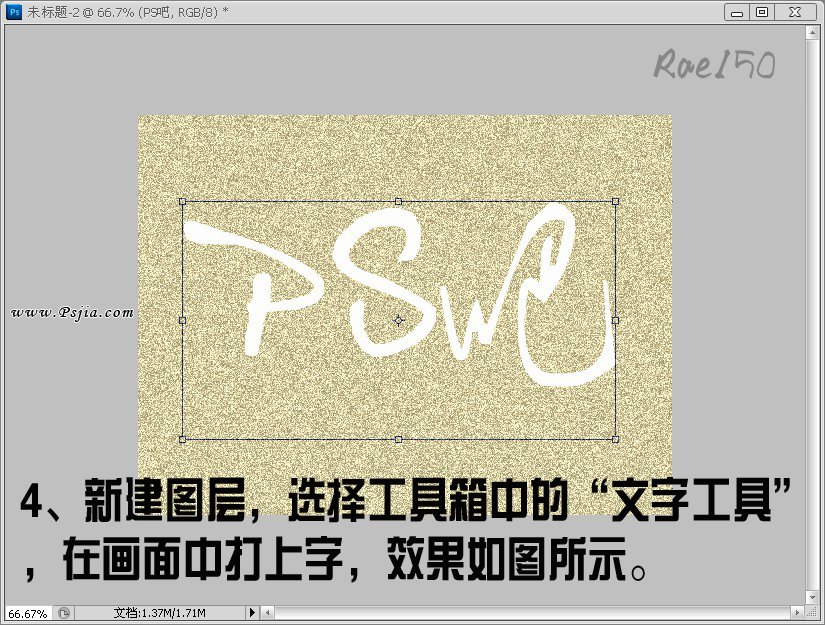Image resolution: width=825 pixels, height=625 pixels.
Task: Click the top-left transform corner handle
Action: click(182, 201)
